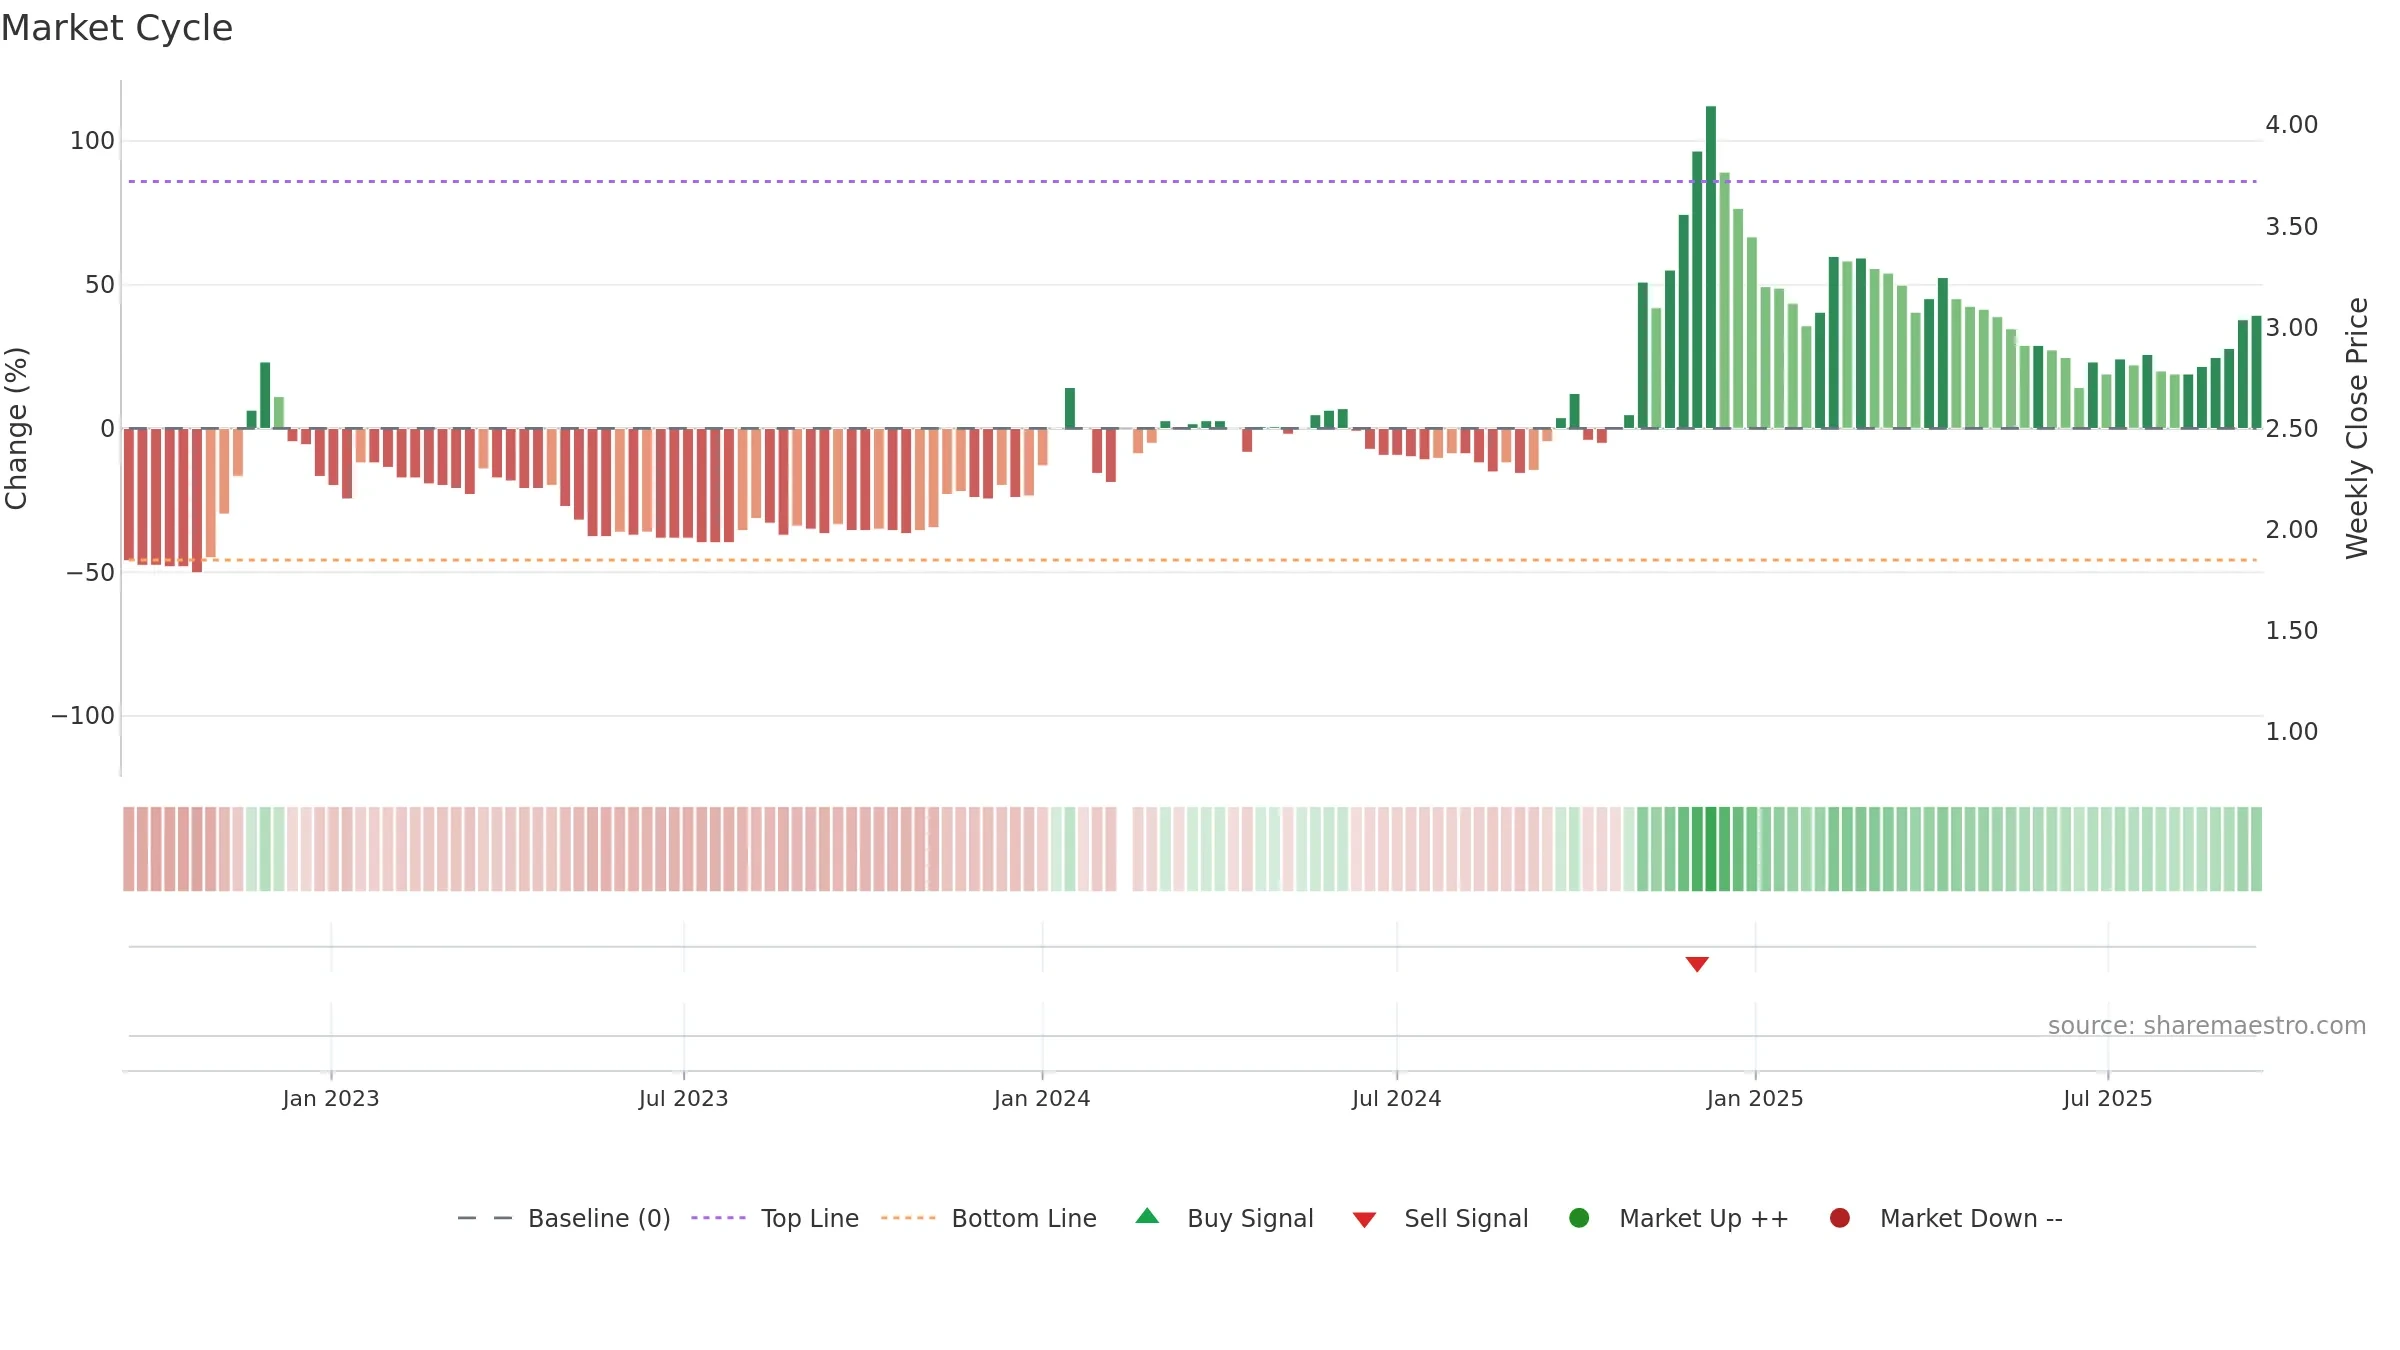Click the green Buy Signal triangle icon
The image size is (2400, 1350).
(x=1148, y=1216)
